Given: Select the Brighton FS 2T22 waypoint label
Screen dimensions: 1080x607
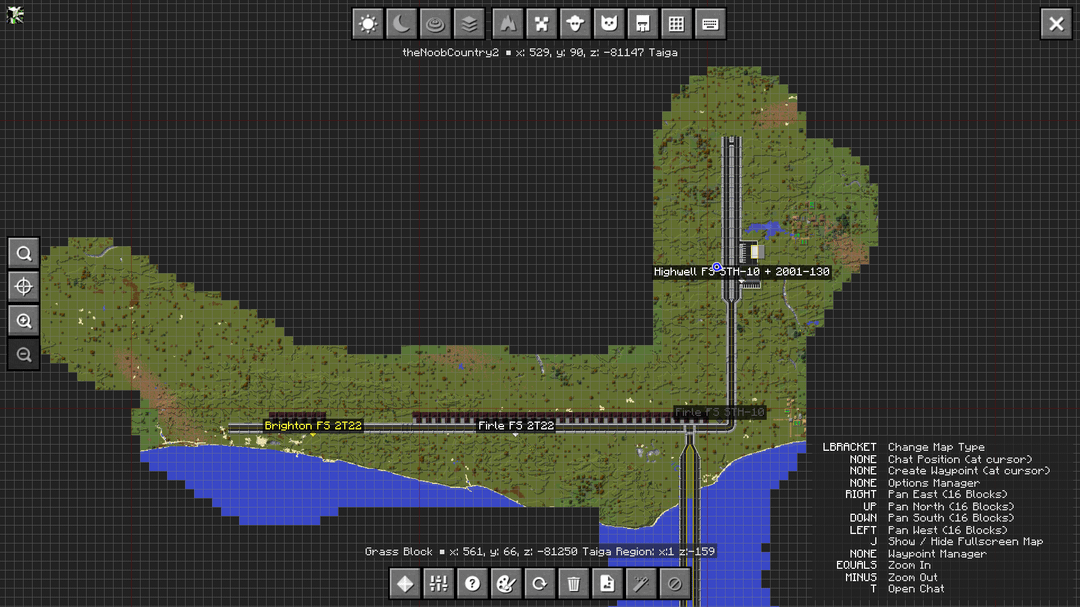Looking at the screenshot, I should pyautogui.click(x=313, y=426).
